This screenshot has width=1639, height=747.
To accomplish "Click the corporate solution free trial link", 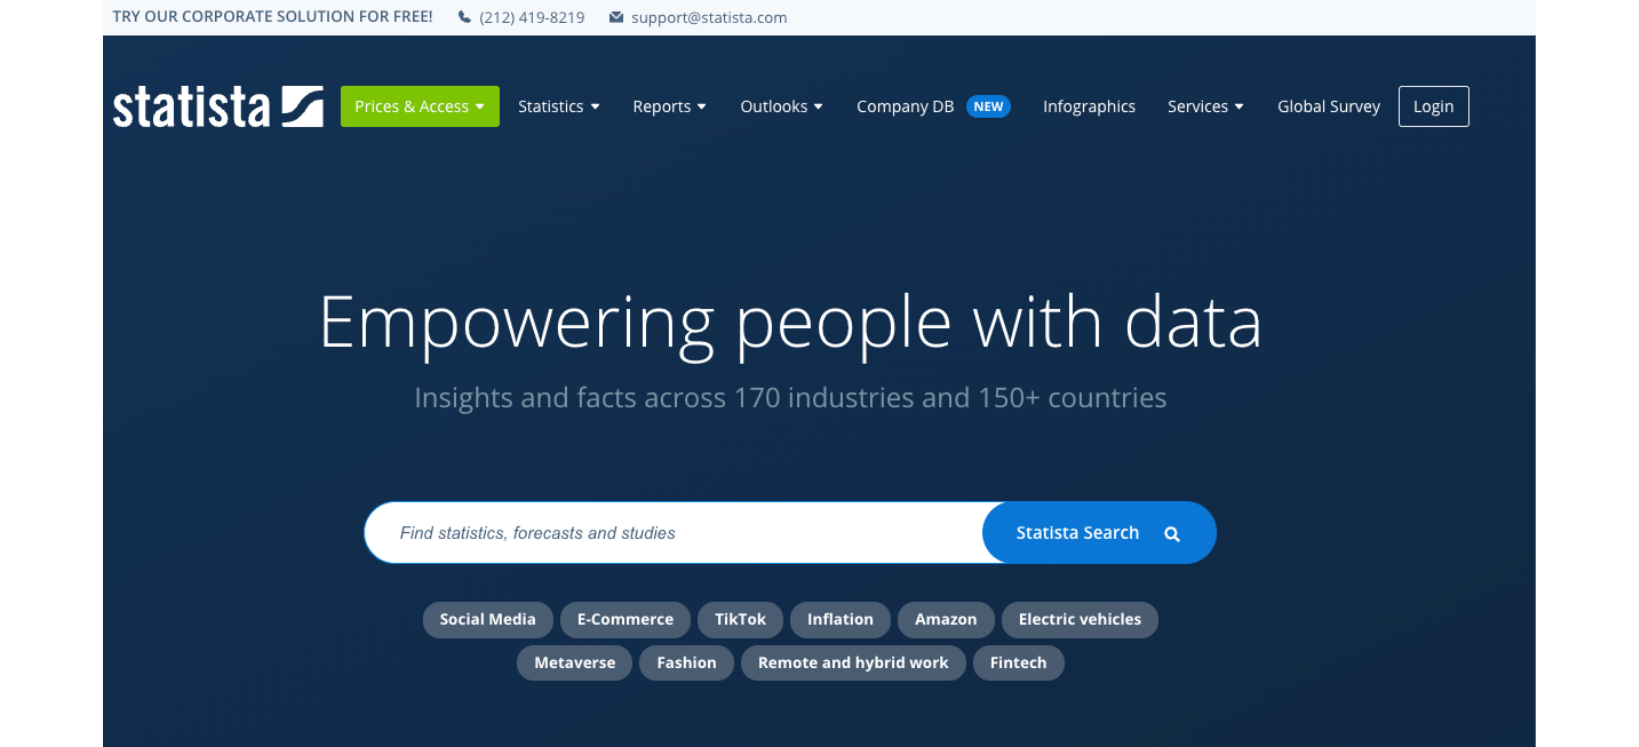I will [273, 17].
